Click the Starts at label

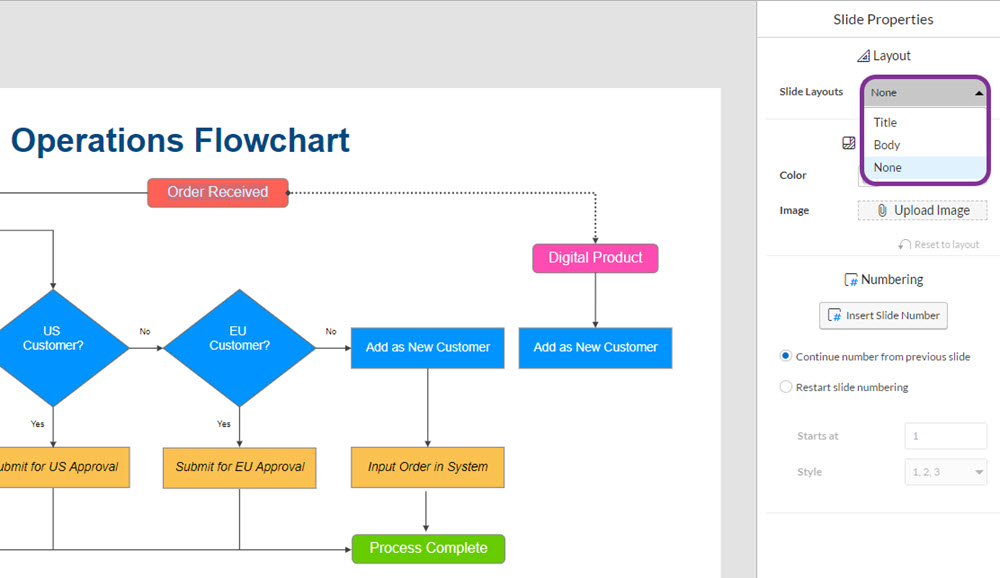coord(818,436)
